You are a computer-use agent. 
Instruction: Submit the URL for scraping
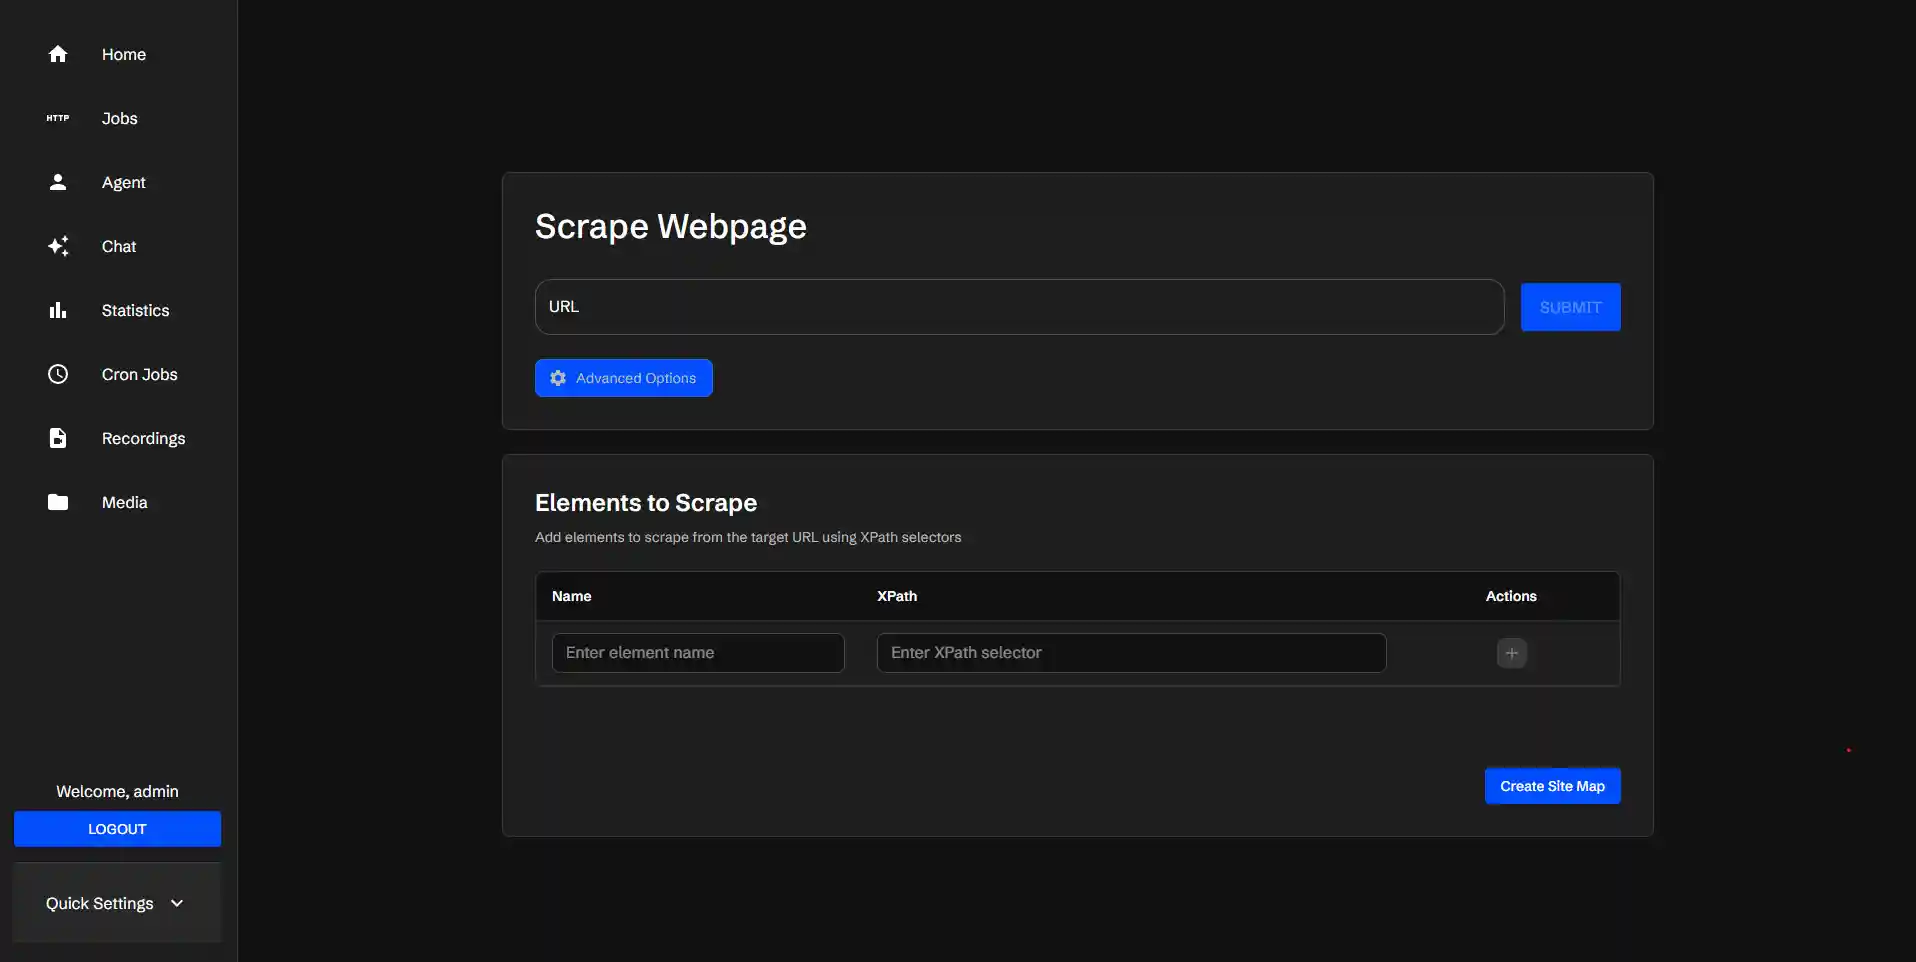pyautogui.click(x=1570, y=306)
